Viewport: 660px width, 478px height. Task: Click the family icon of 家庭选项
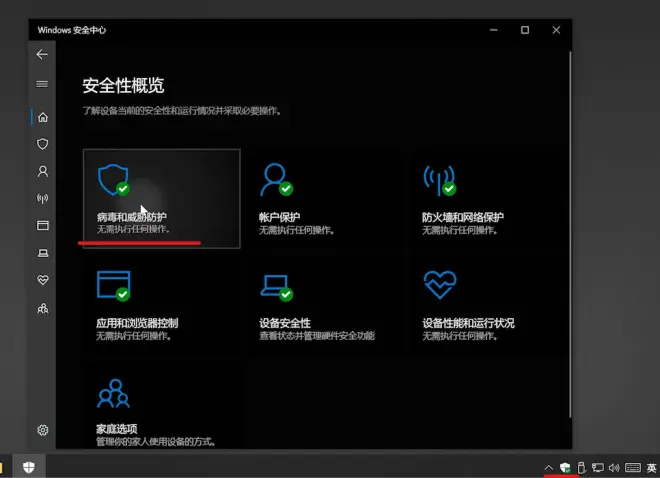tap(114, 393)
